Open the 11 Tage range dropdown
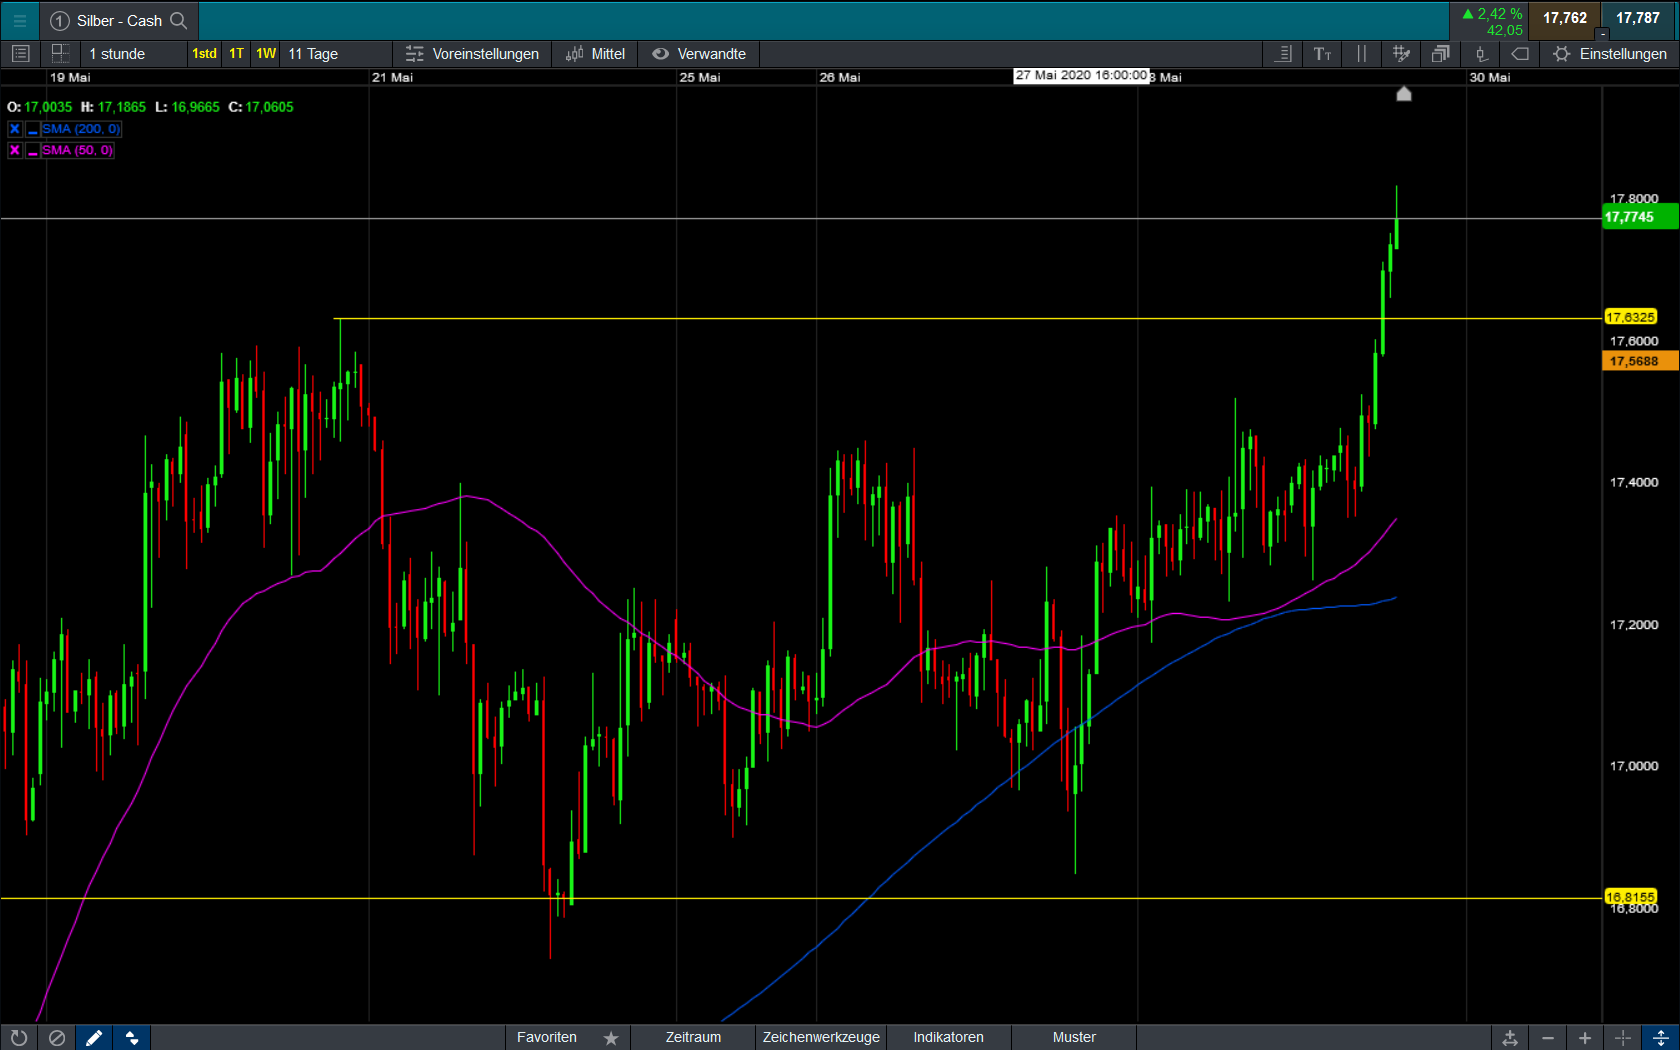The width and height of the screenshot is (1680, 1050). [x=336, y=54]
